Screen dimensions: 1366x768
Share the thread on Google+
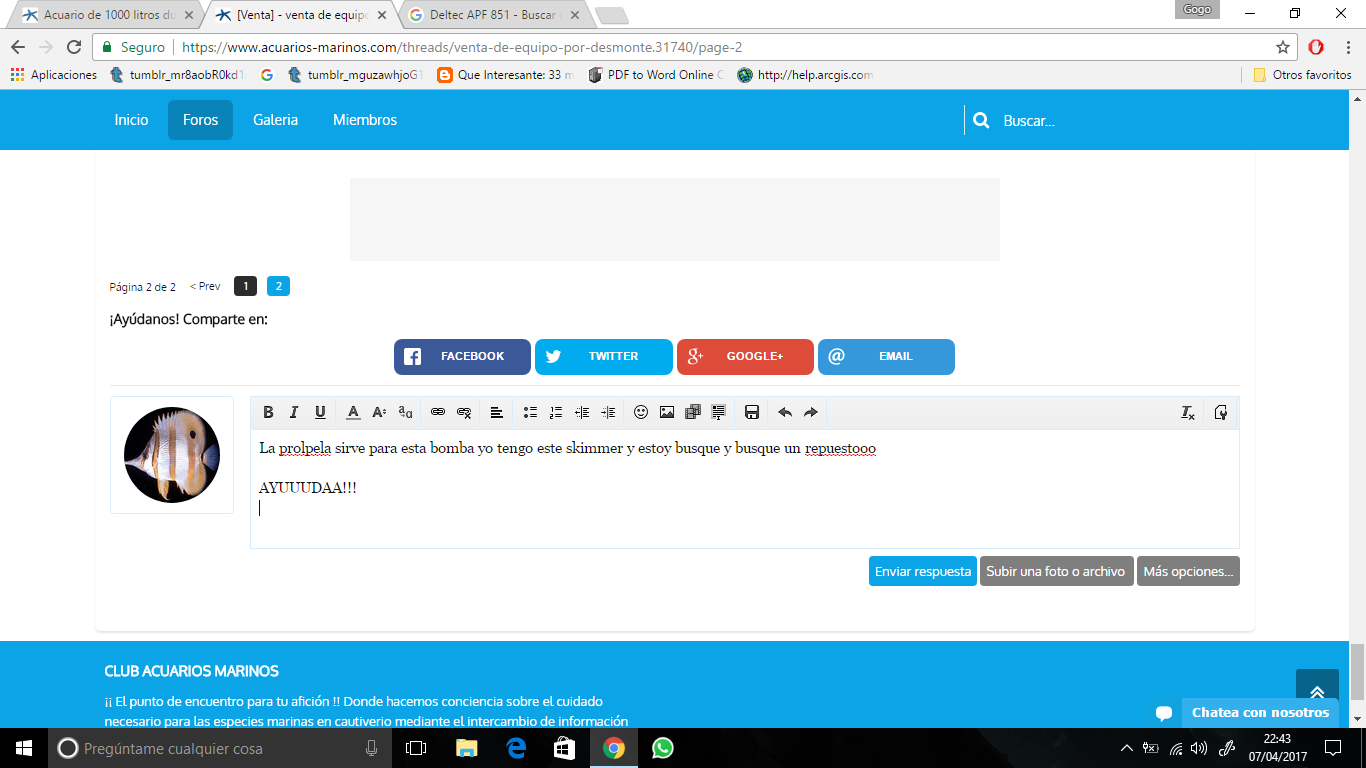745,357
